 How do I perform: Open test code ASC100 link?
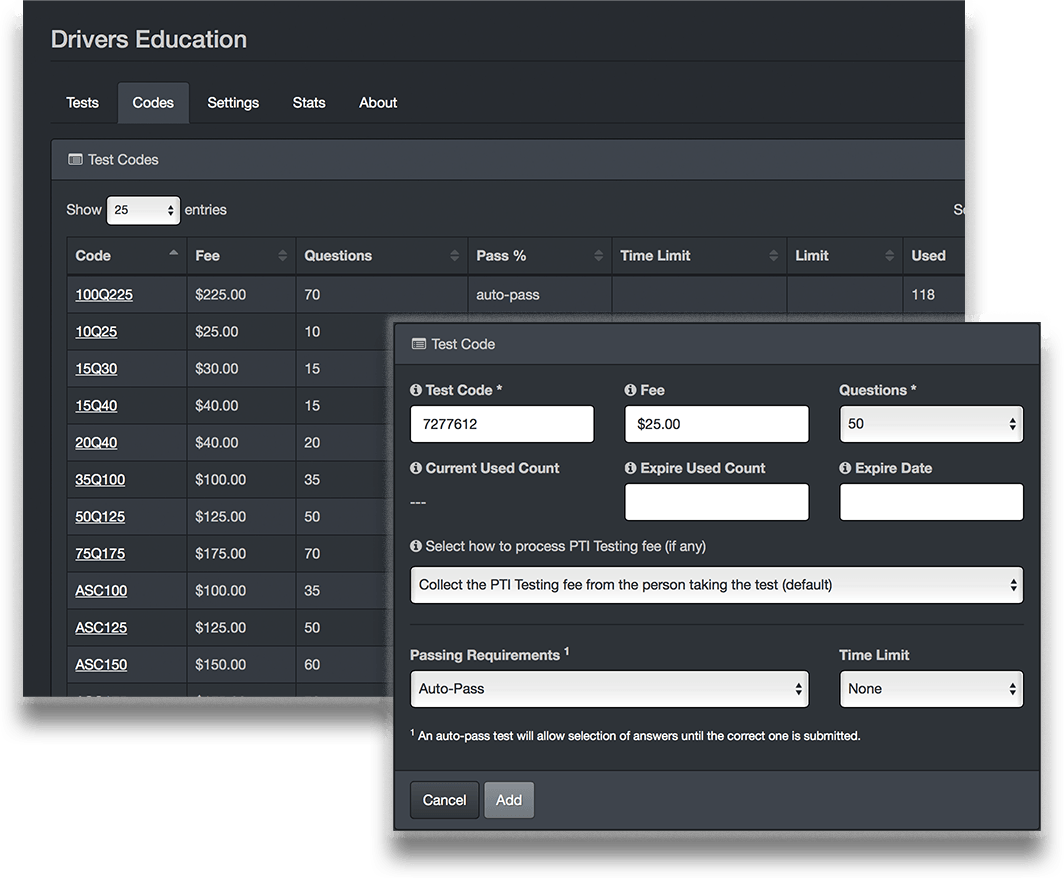pyautogui.click(x=101, y=590)
